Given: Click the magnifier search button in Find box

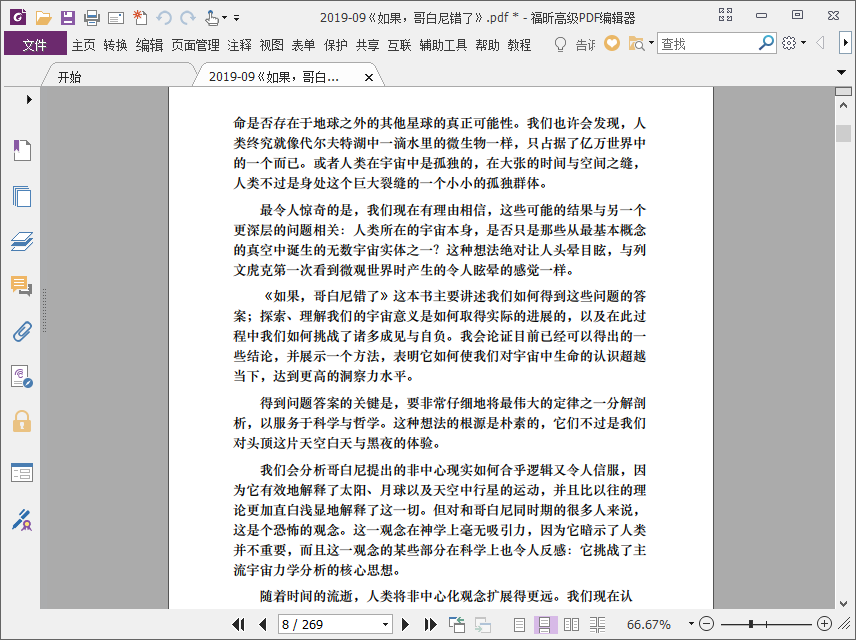Looking at the screenshot, I should pyautogui.click(x=766, y=43).
